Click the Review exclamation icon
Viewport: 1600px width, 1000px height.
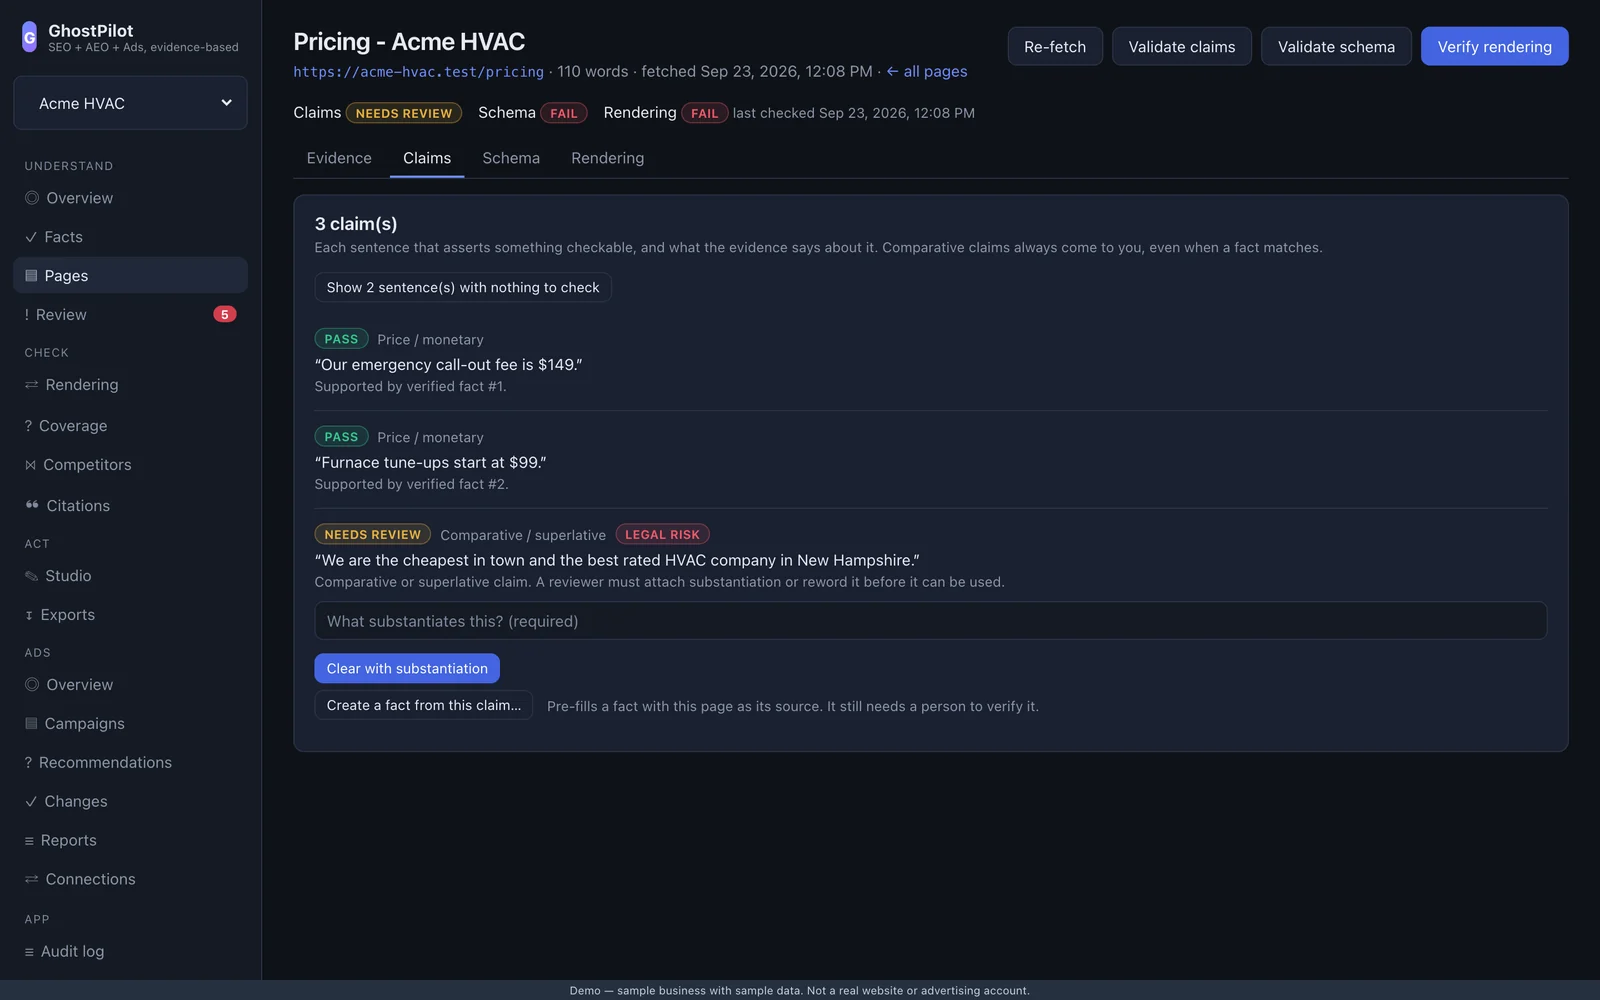coord(27,315)
